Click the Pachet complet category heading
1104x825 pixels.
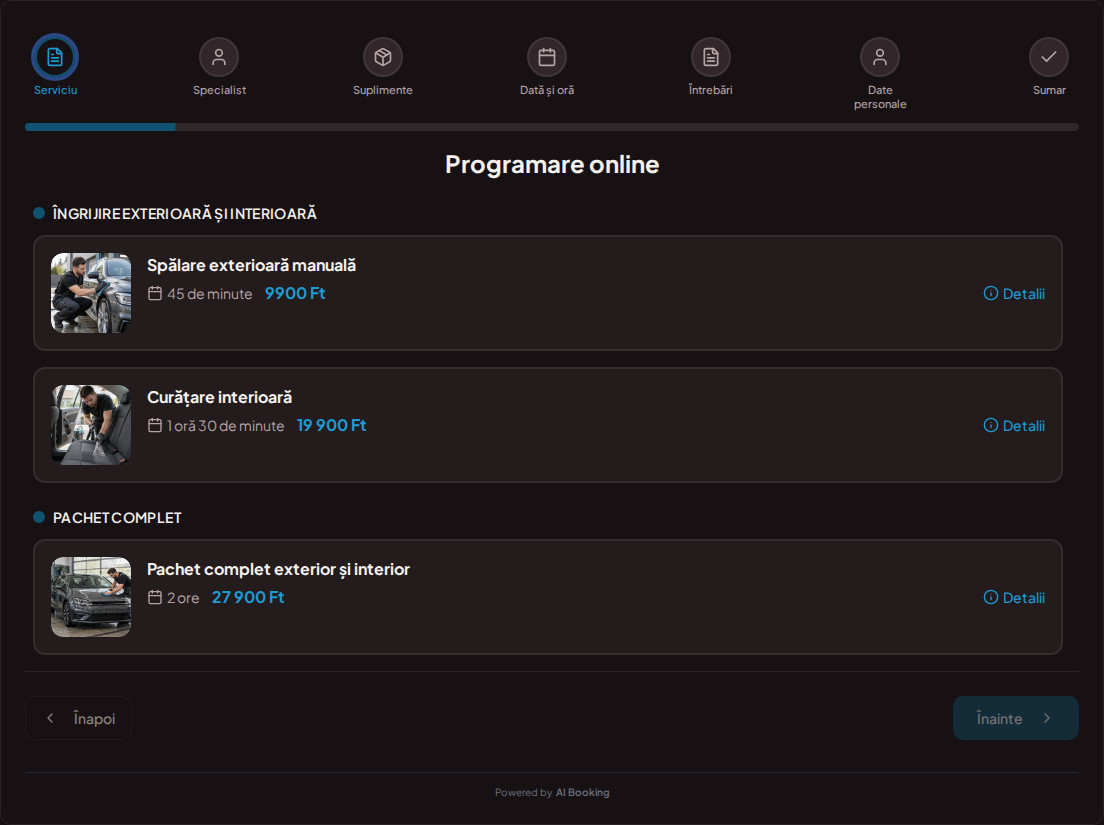click(117, 518)
